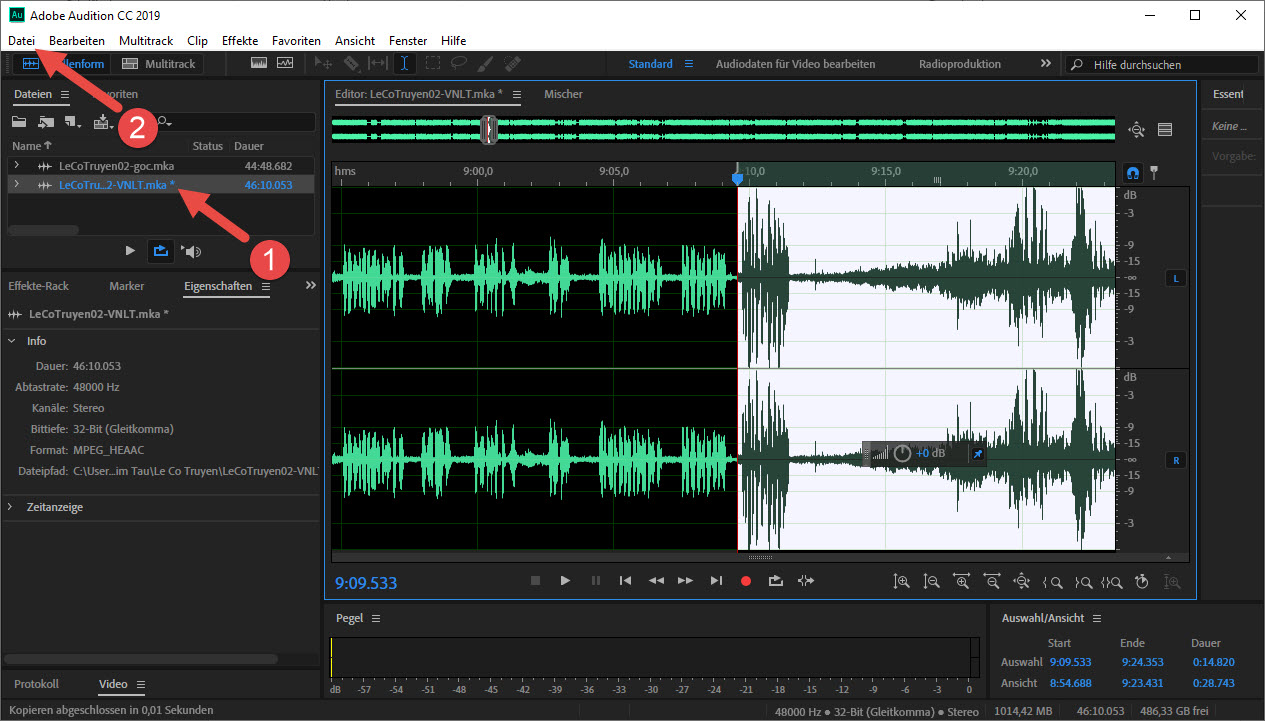Click the red Record button
Image resolution: width=1265 pixels, height=721 pixels.
[x=745, y=580]
